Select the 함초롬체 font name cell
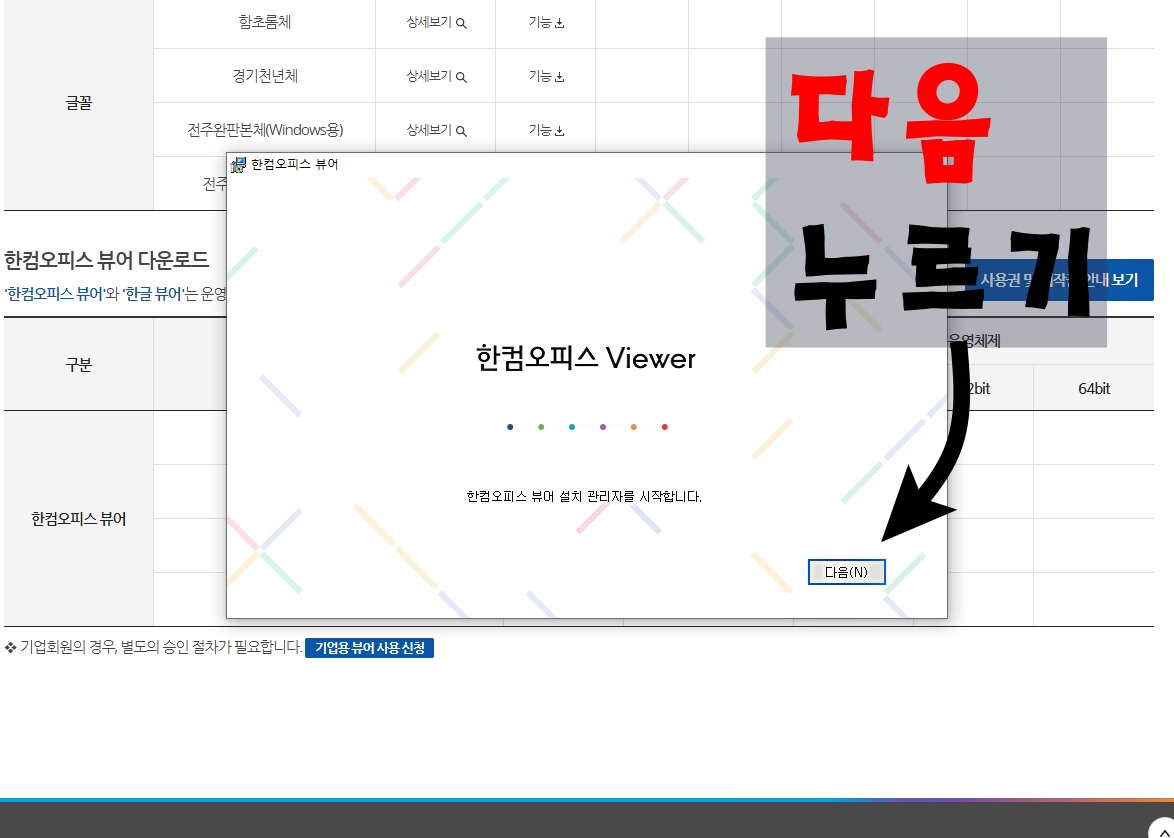This screenshot has height=838, width=1174. [264, 22]
